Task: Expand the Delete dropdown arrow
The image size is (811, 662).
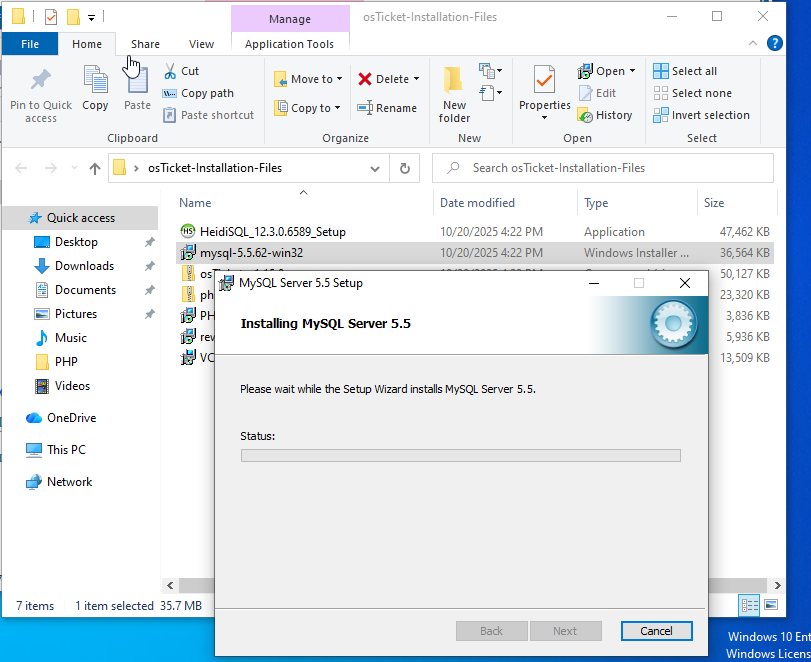Action: [416, 79]
